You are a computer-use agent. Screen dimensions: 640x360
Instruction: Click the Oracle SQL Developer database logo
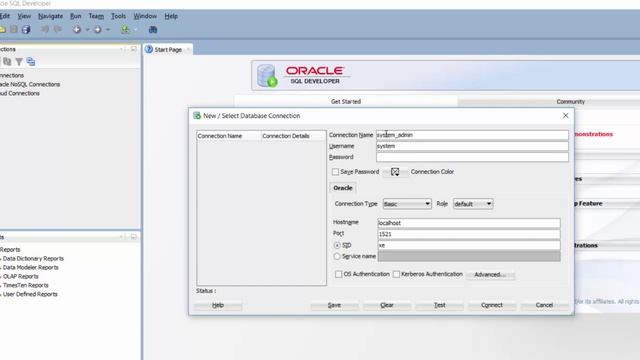coord(267,76)
